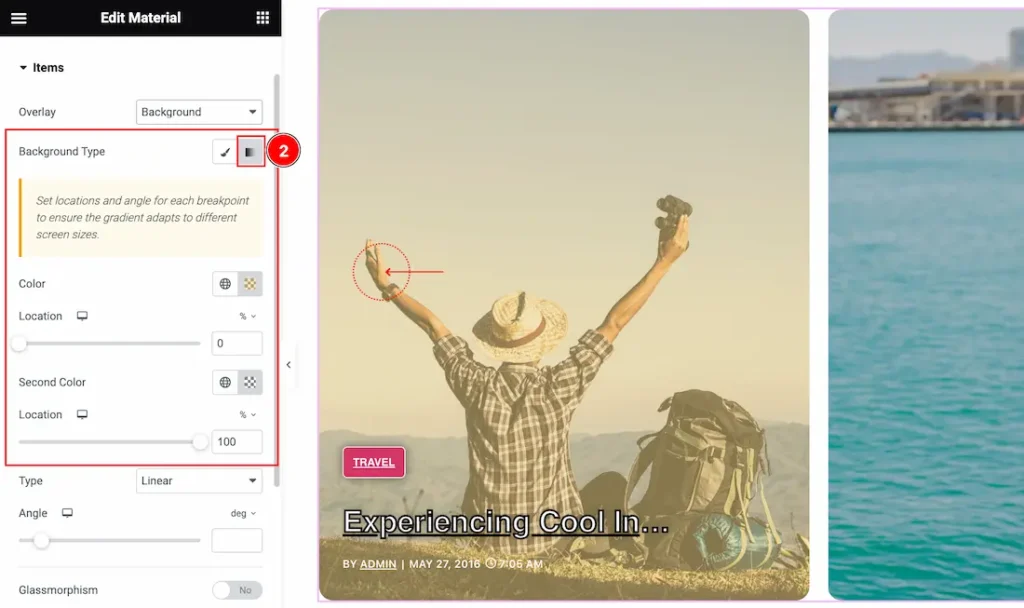
Task: Click the TRAVEL category badge
Action: (x=374, y=462)
